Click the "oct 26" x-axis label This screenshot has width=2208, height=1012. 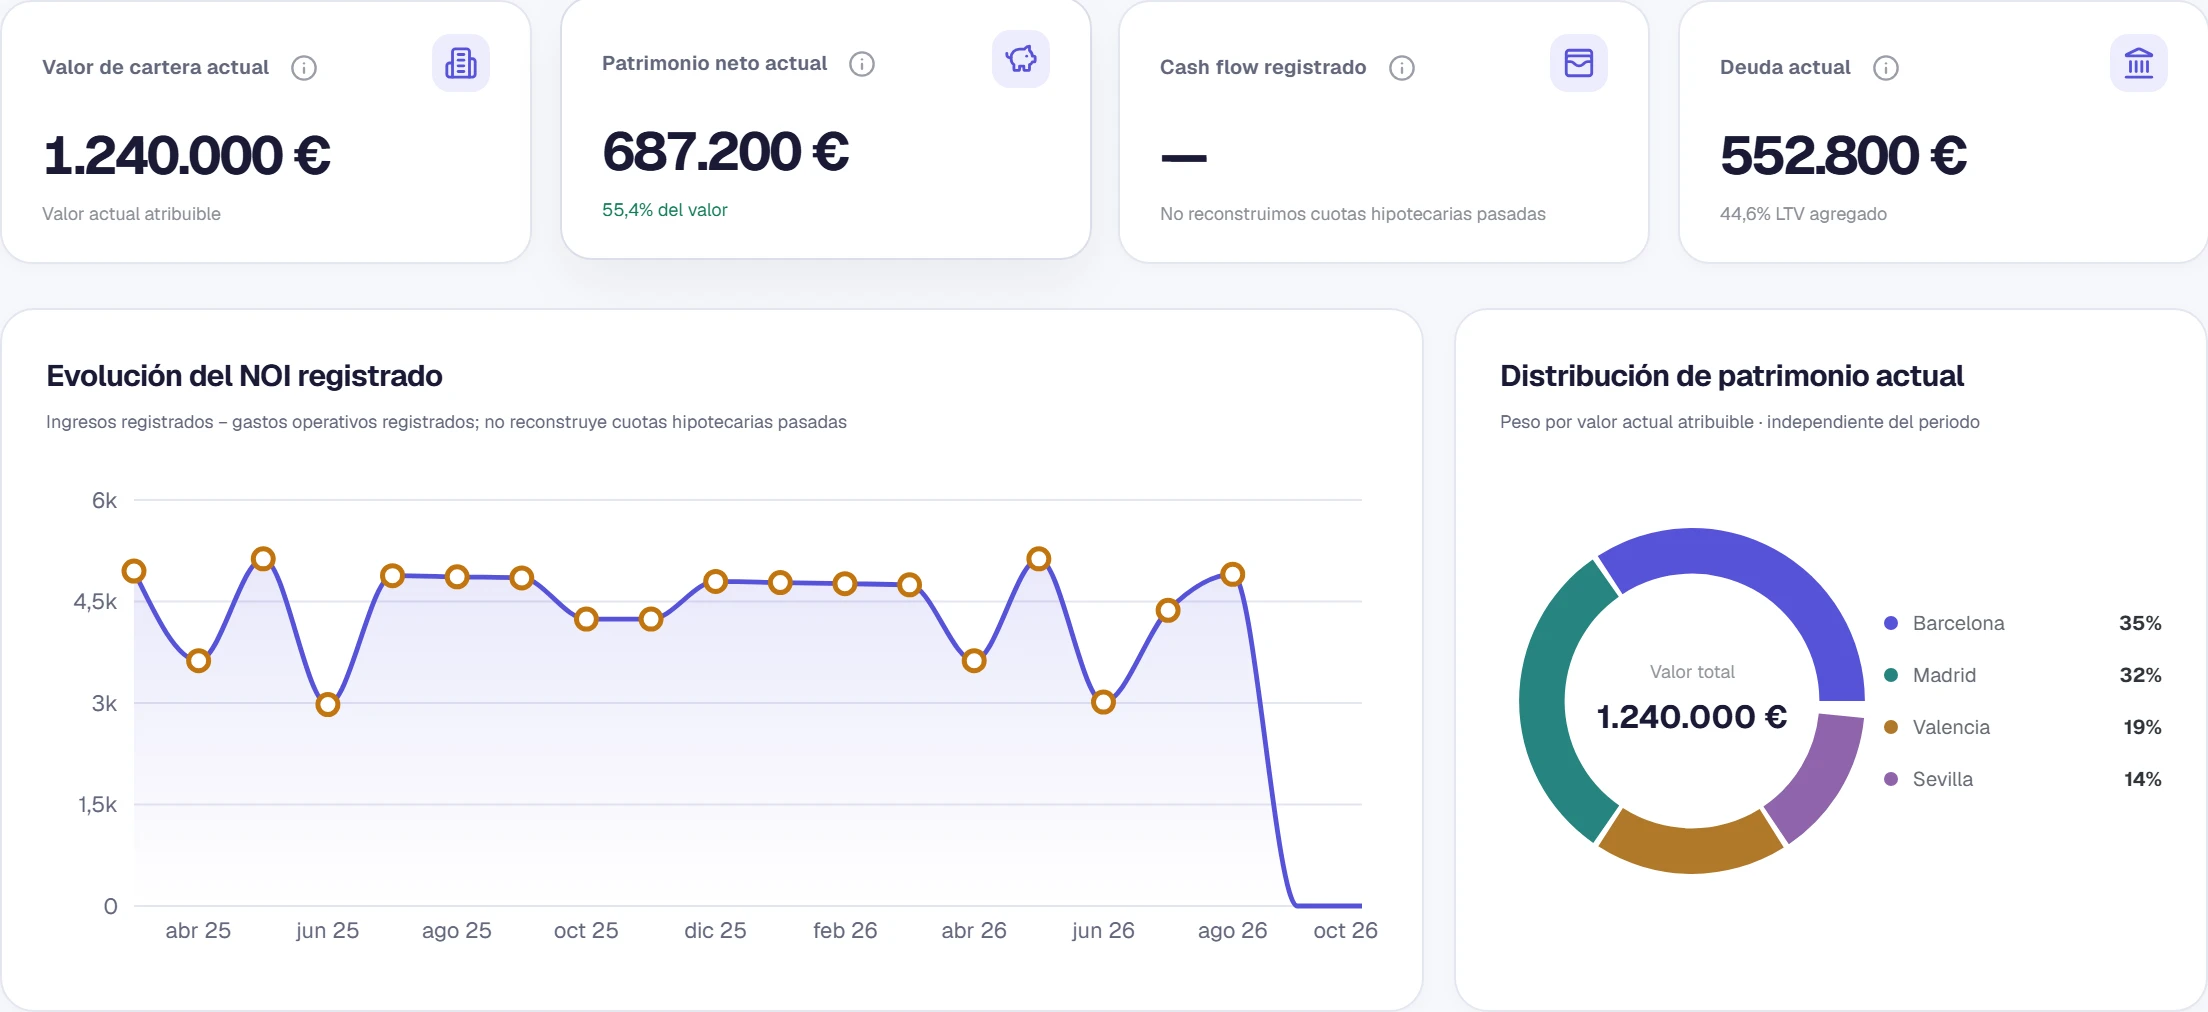[x=1345, y=931]
